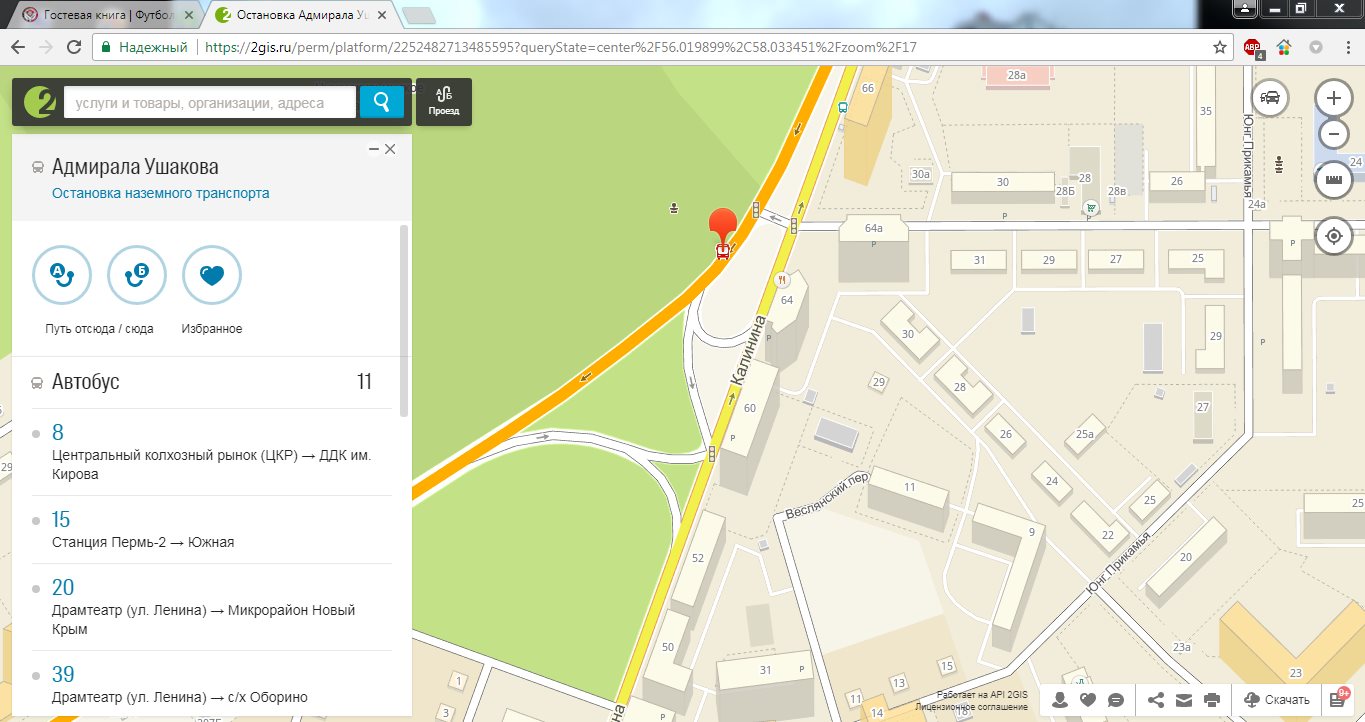Viewport: 1365px width, 722px height.
Task: Add the stop to Избранное favorites
Action: [212, 275]
